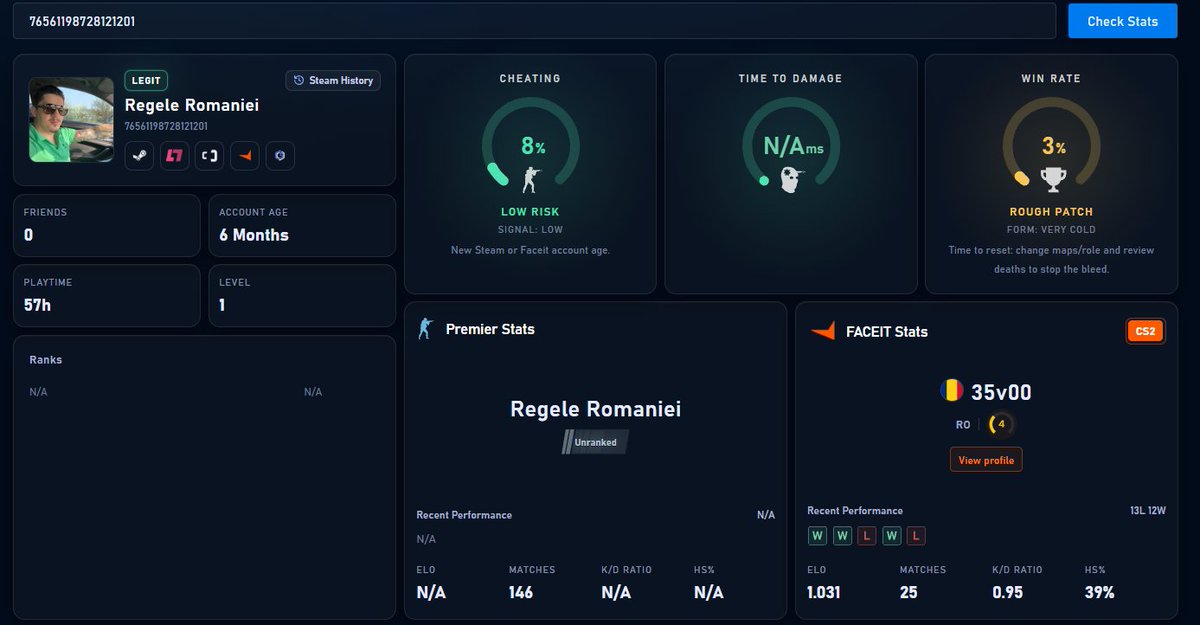Click 'FORM: VERY COLD' text

(1051, 230)
